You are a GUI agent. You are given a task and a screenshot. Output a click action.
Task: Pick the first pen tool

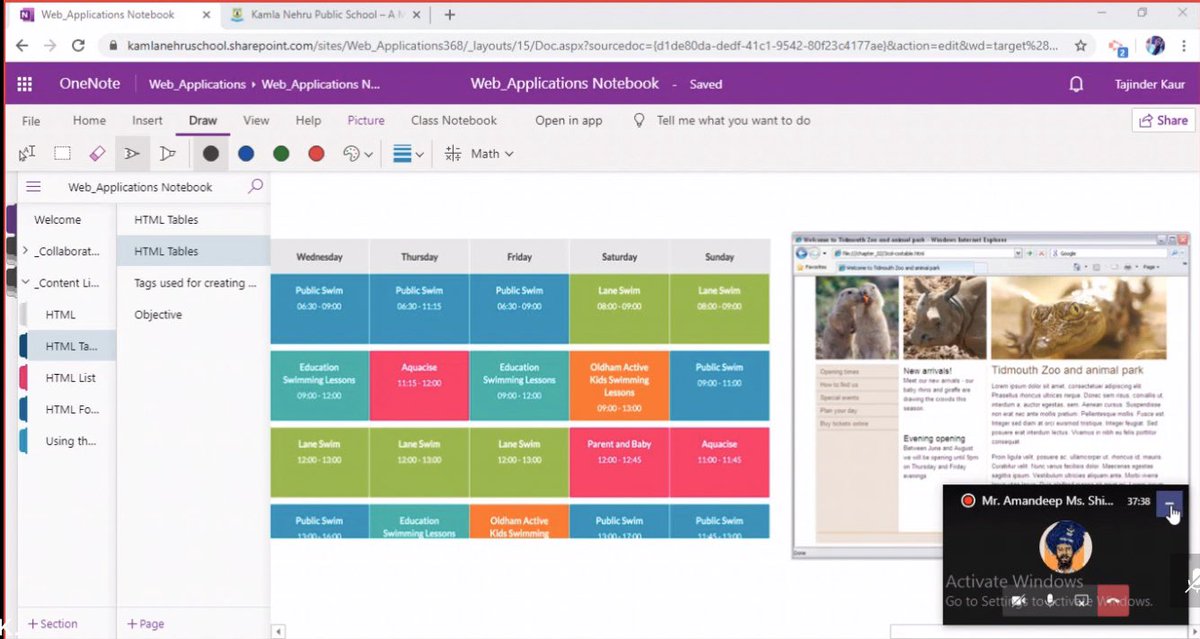[132, 153]
